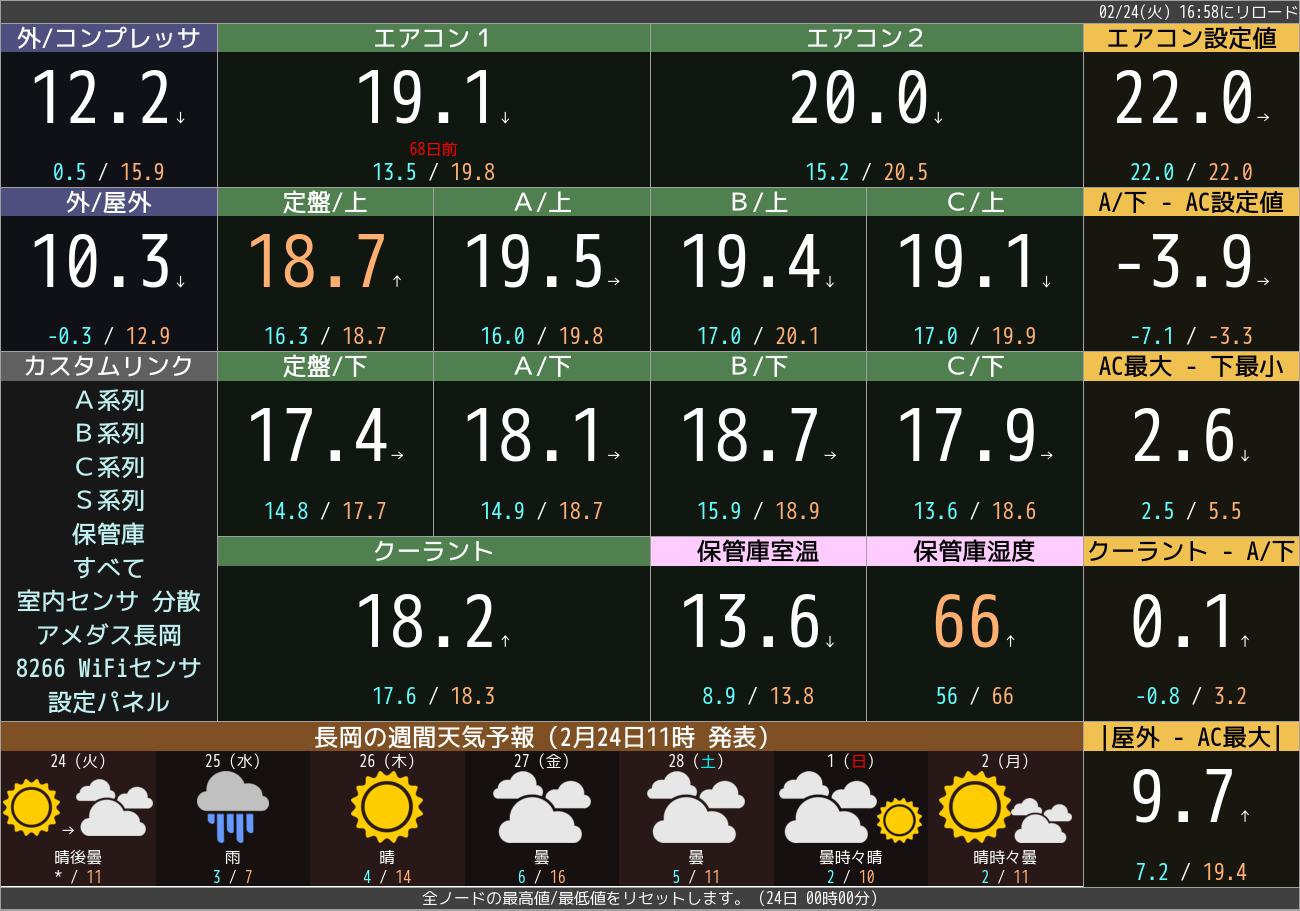The height and width of the screenshot is (911, 1300).
Task: Select B系列 in the sidebar
Action: point(108,434)
